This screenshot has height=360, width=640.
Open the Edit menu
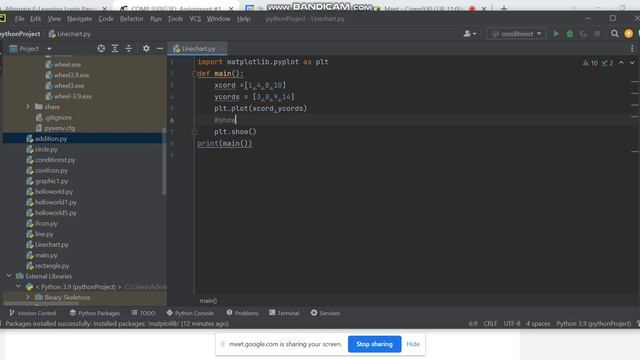(x=36, y=19)
